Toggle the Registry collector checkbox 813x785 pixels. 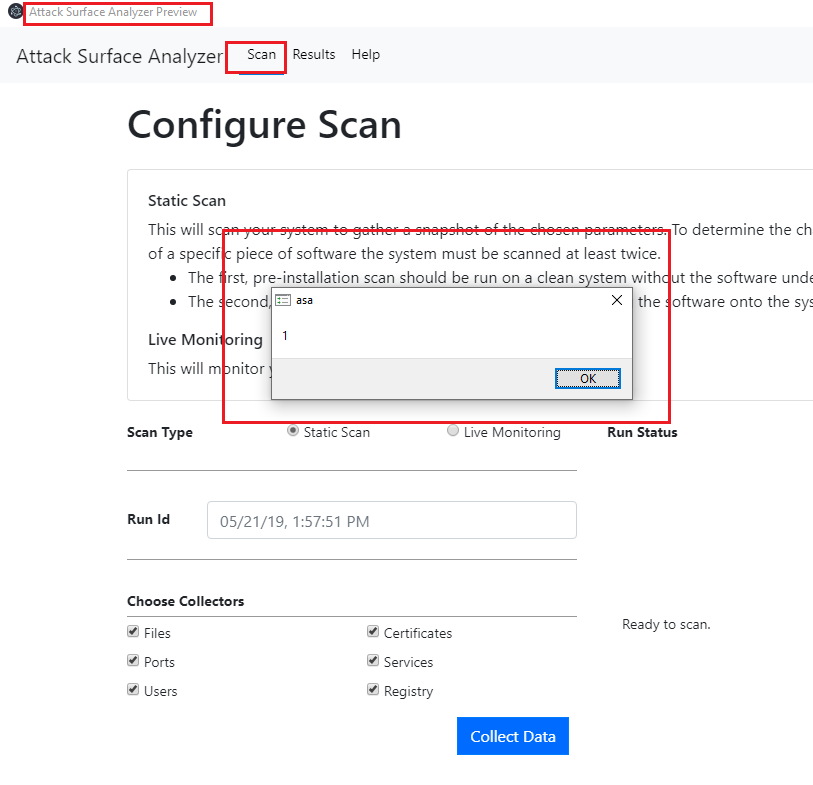coord(373,690)
